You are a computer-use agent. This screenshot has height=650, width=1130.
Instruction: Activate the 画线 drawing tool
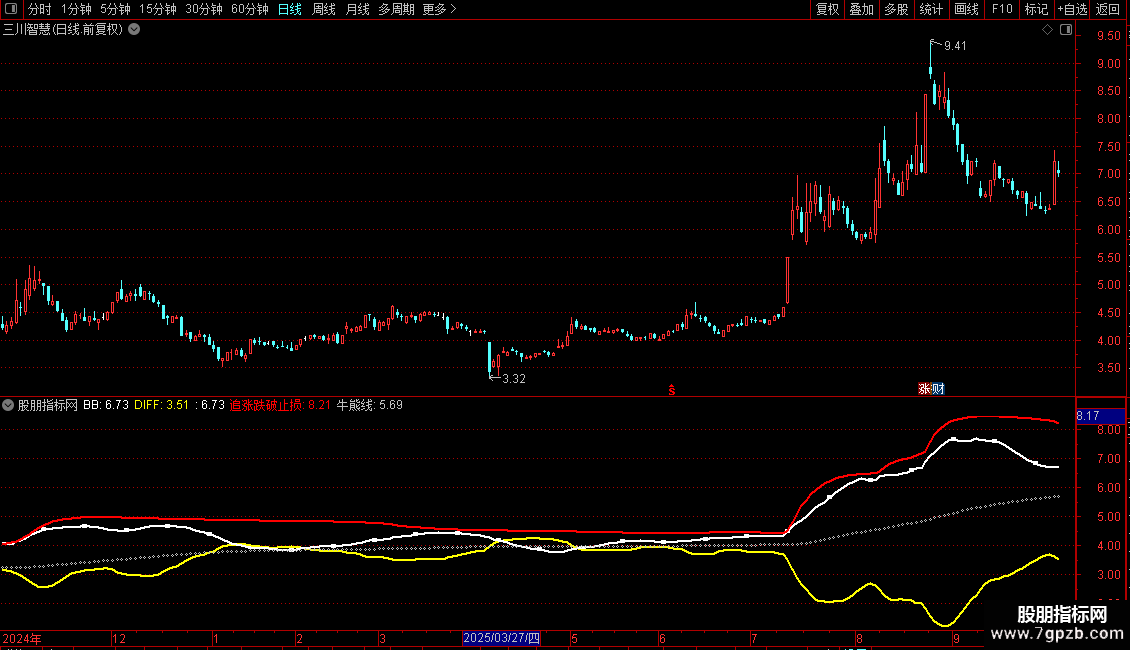point(966,9)
